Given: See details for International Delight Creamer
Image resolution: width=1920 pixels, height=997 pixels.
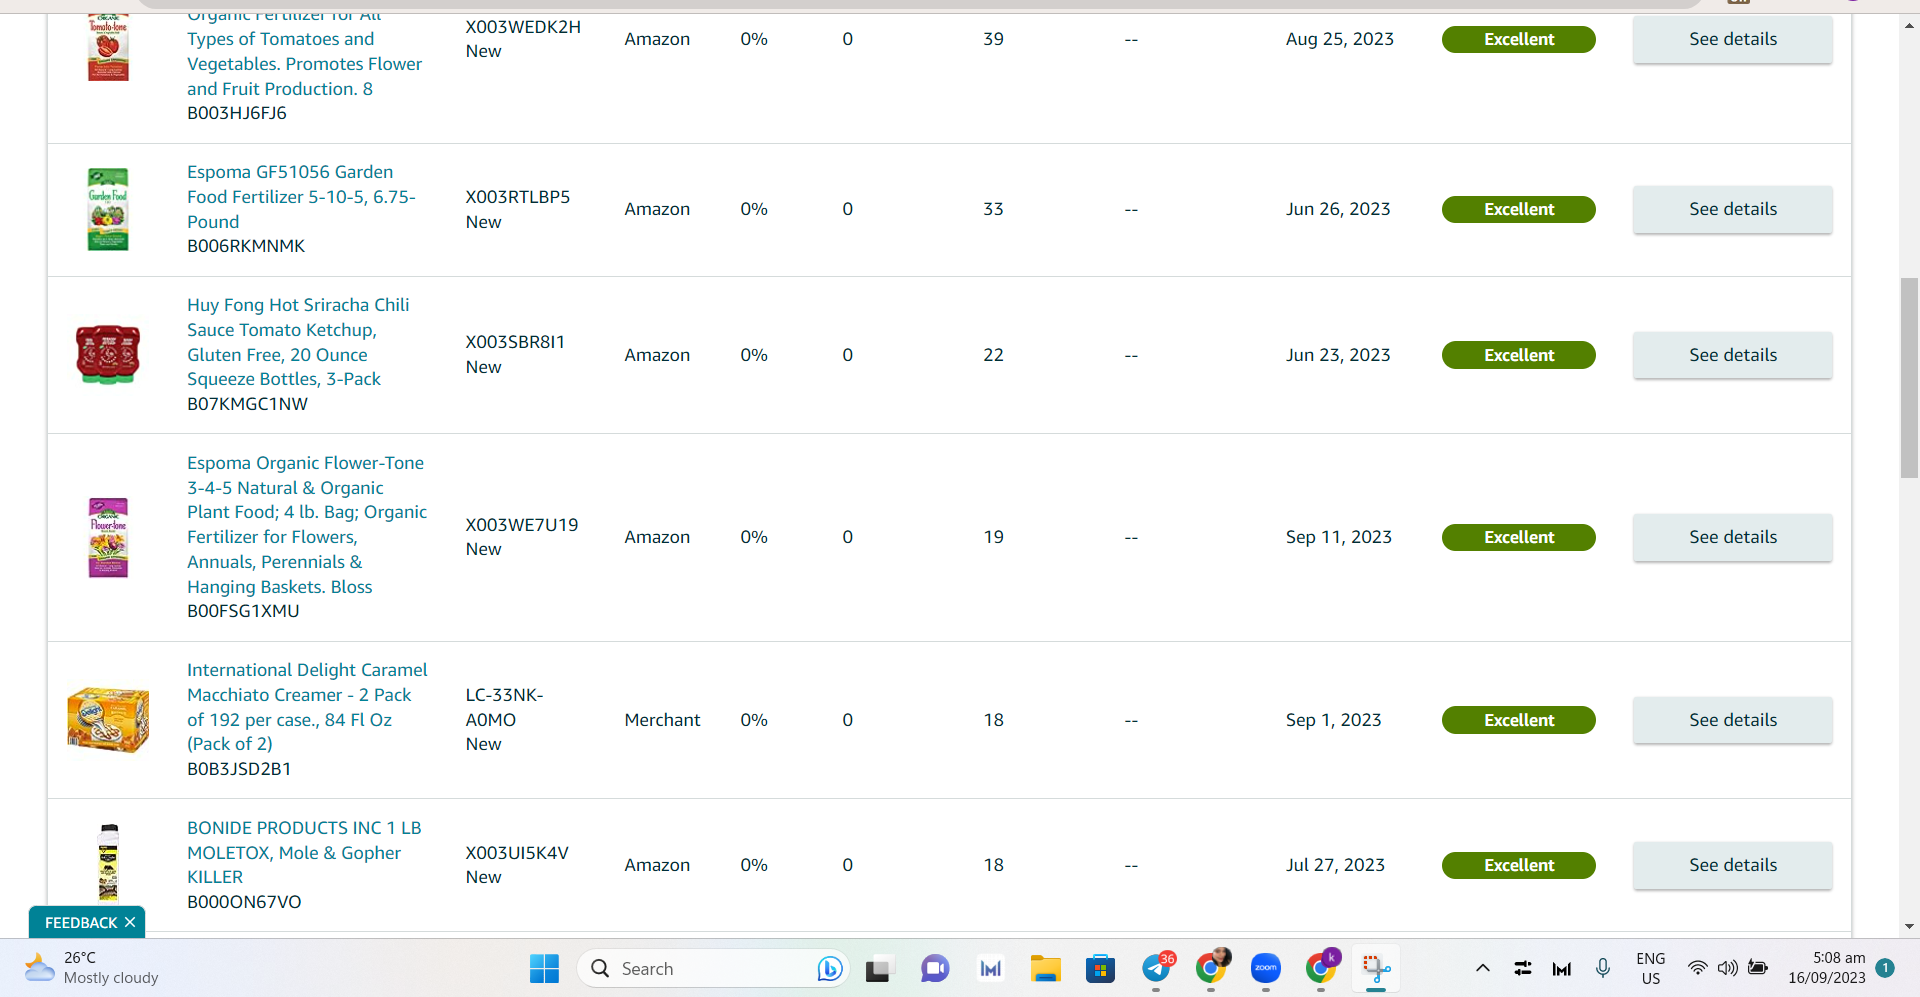Looking at the screenshot, I should 1733,720.
